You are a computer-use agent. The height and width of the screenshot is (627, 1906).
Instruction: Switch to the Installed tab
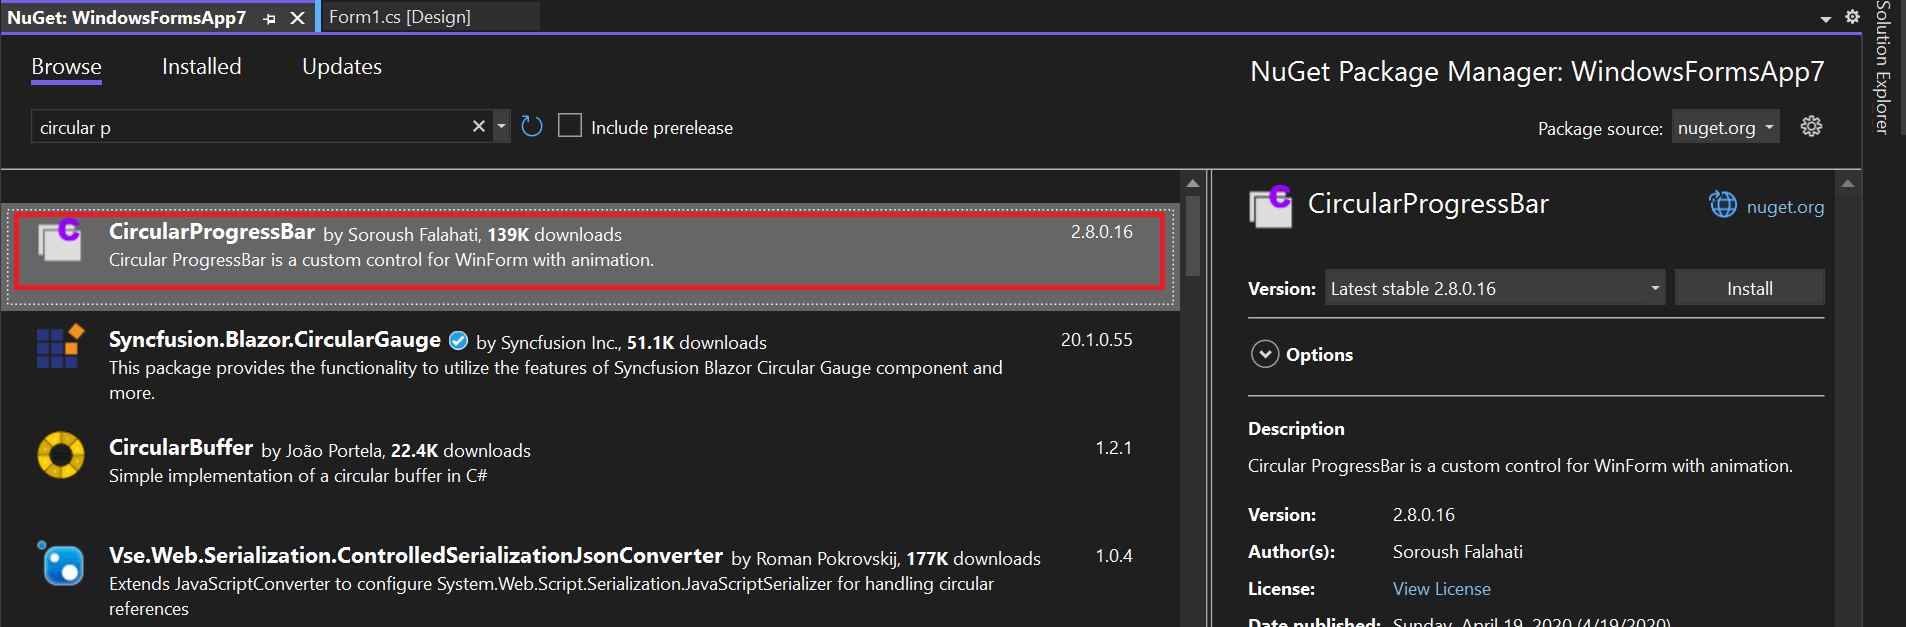point(201,66)
